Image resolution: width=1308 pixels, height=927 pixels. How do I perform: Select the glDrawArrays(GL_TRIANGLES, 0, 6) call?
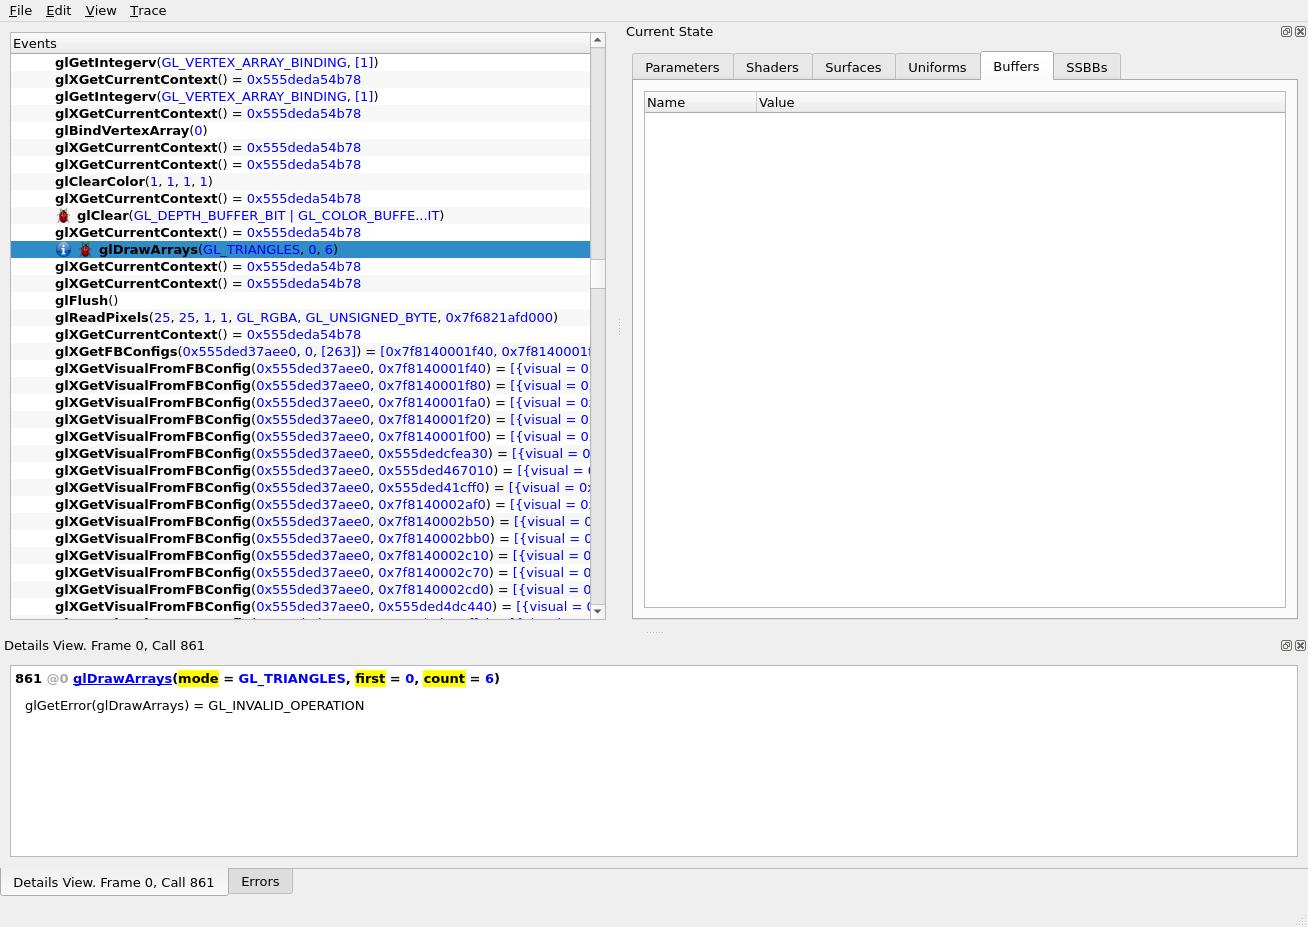300,249
